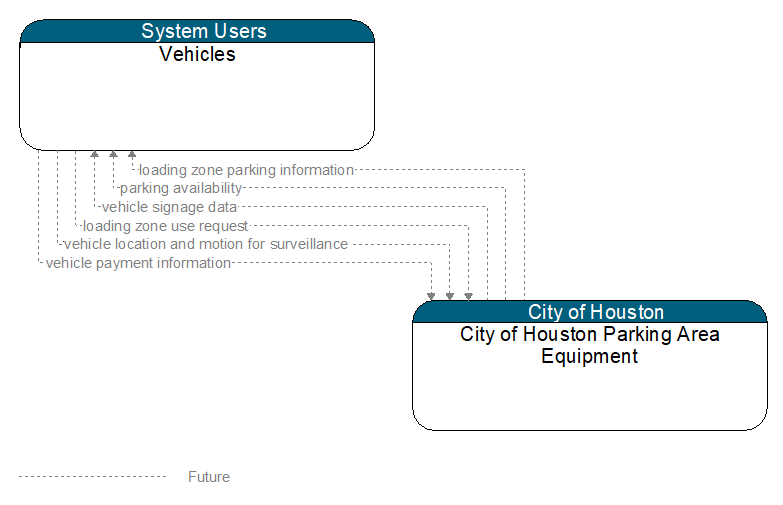Click 'vehicle location and motion for surveillance' label
The height and width of the screenshot is (505, 783).
coord(206,244)
